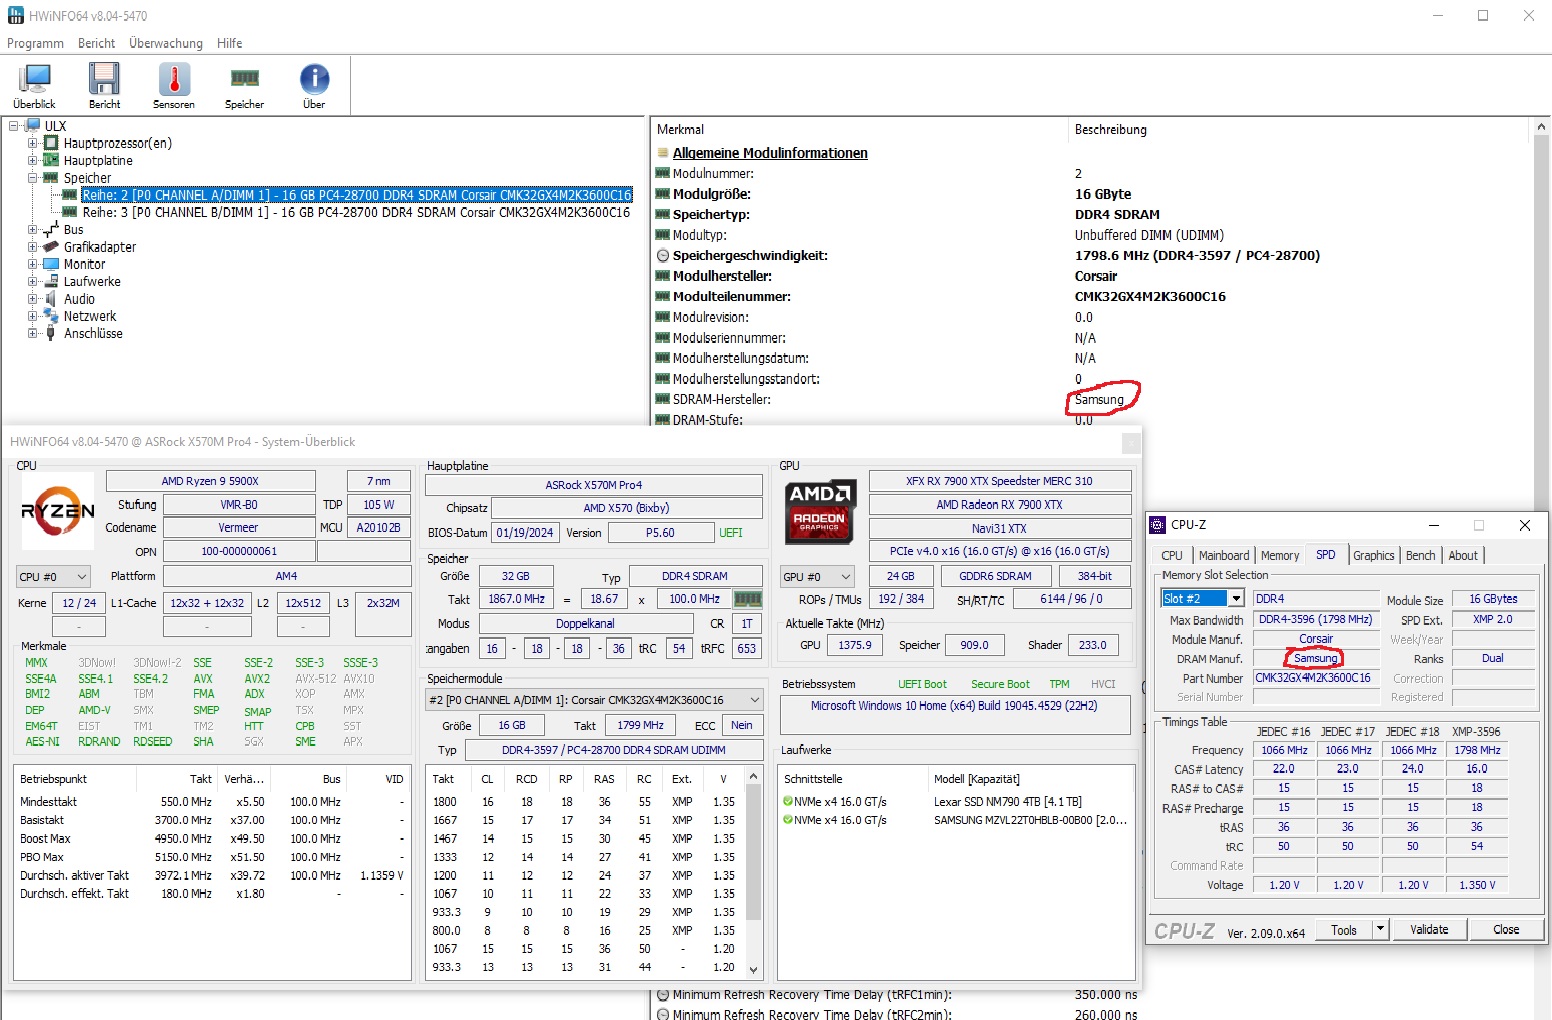Click the Anschlüsse connector tree icon
Image resolution: width=1552 pixels, height=1020 pixels.
(51, 333)
